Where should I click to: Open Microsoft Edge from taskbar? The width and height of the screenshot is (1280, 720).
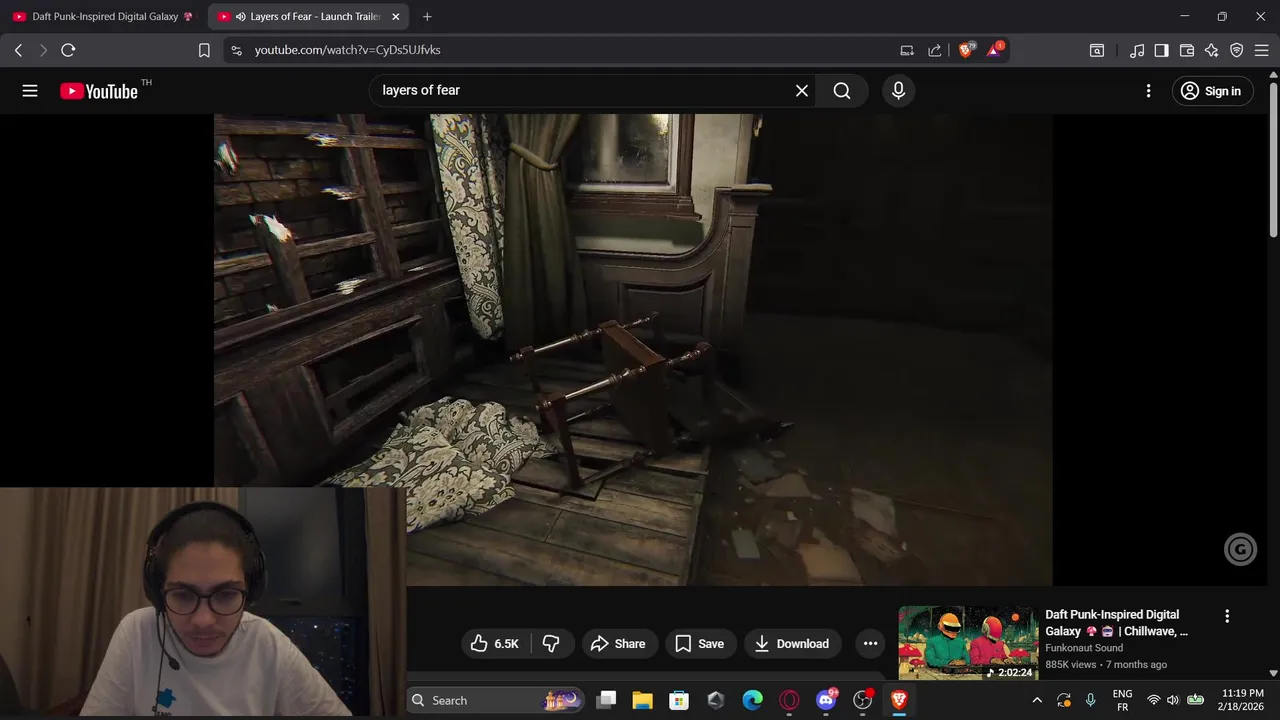click(x=752, y=700)
